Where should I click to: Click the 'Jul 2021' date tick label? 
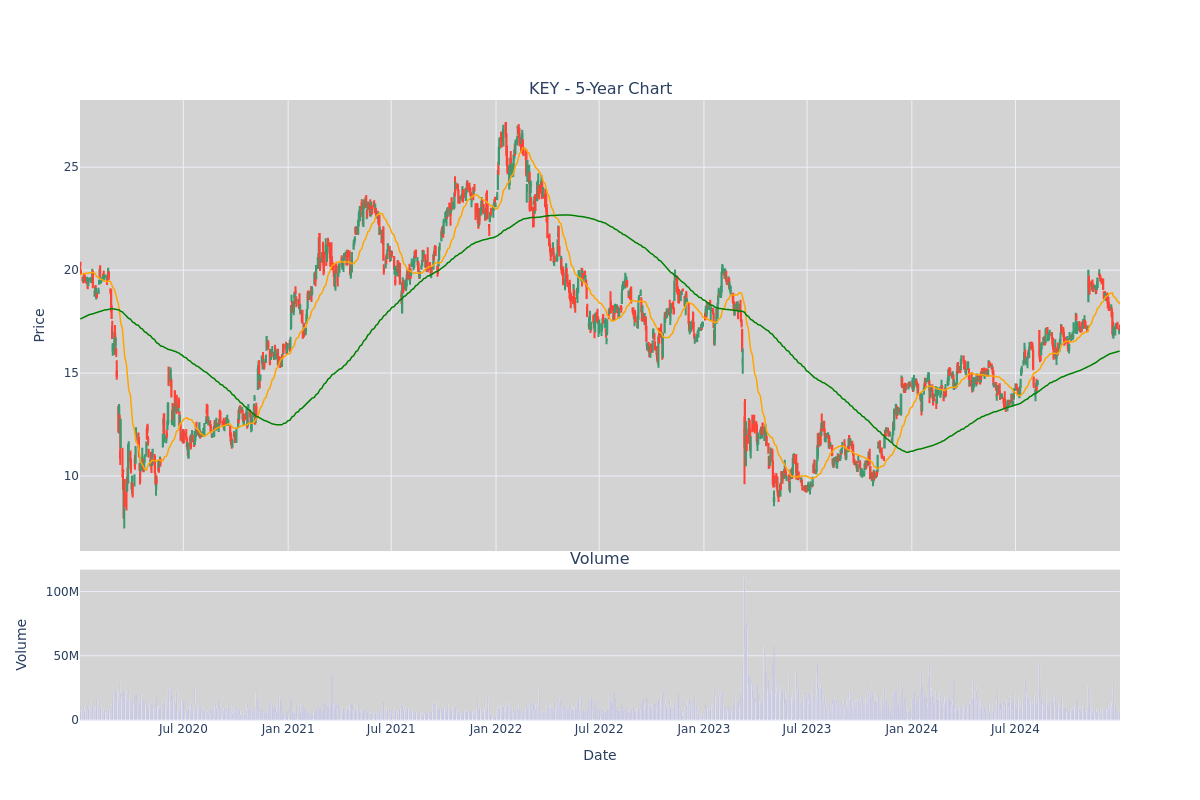pos(391,729)
